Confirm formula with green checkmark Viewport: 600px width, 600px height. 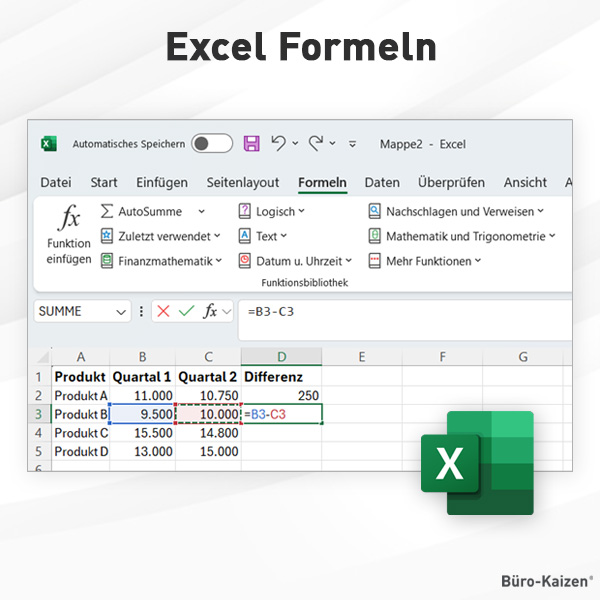click(186, 311)
